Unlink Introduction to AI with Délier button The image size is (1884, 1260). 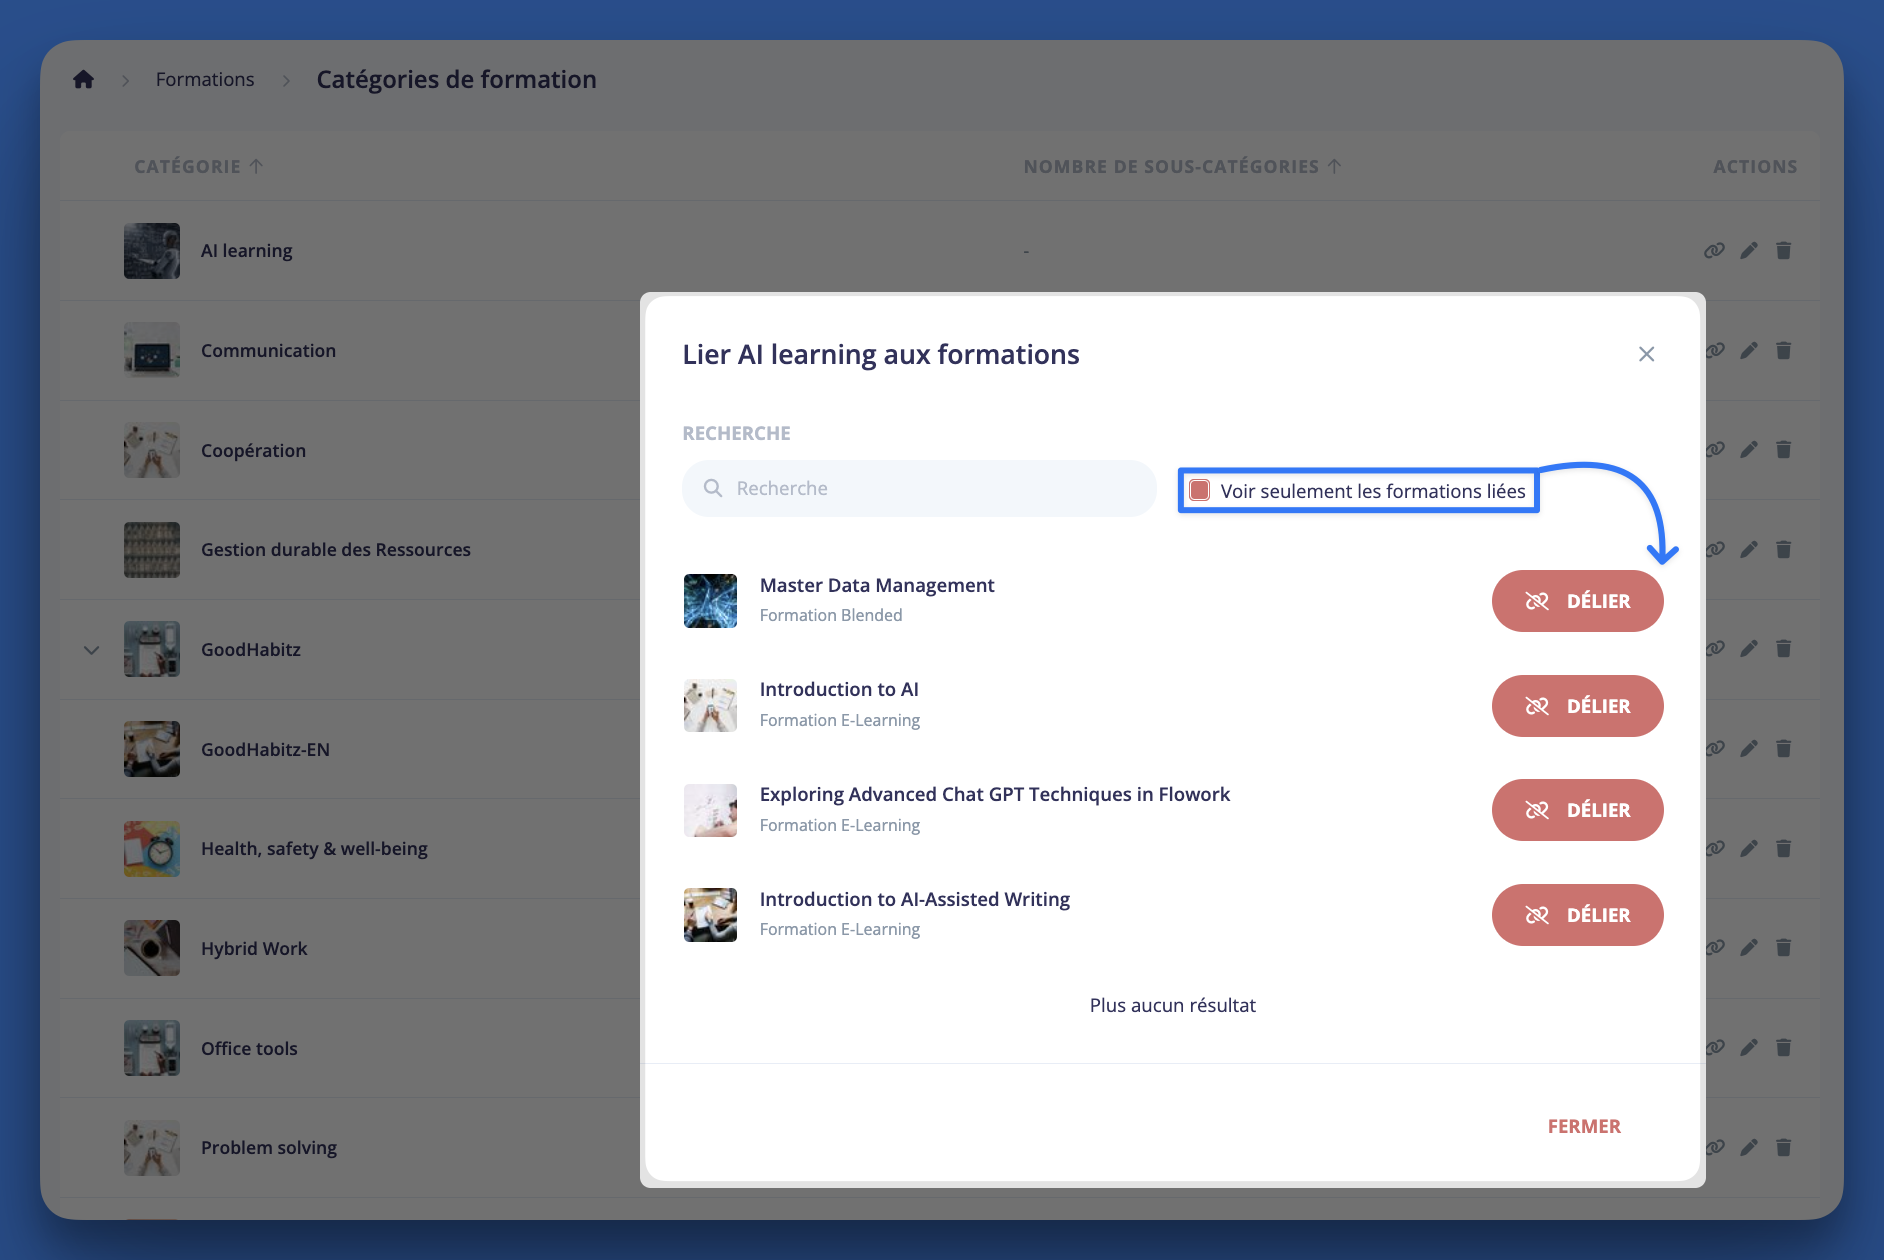point(1577,706)
